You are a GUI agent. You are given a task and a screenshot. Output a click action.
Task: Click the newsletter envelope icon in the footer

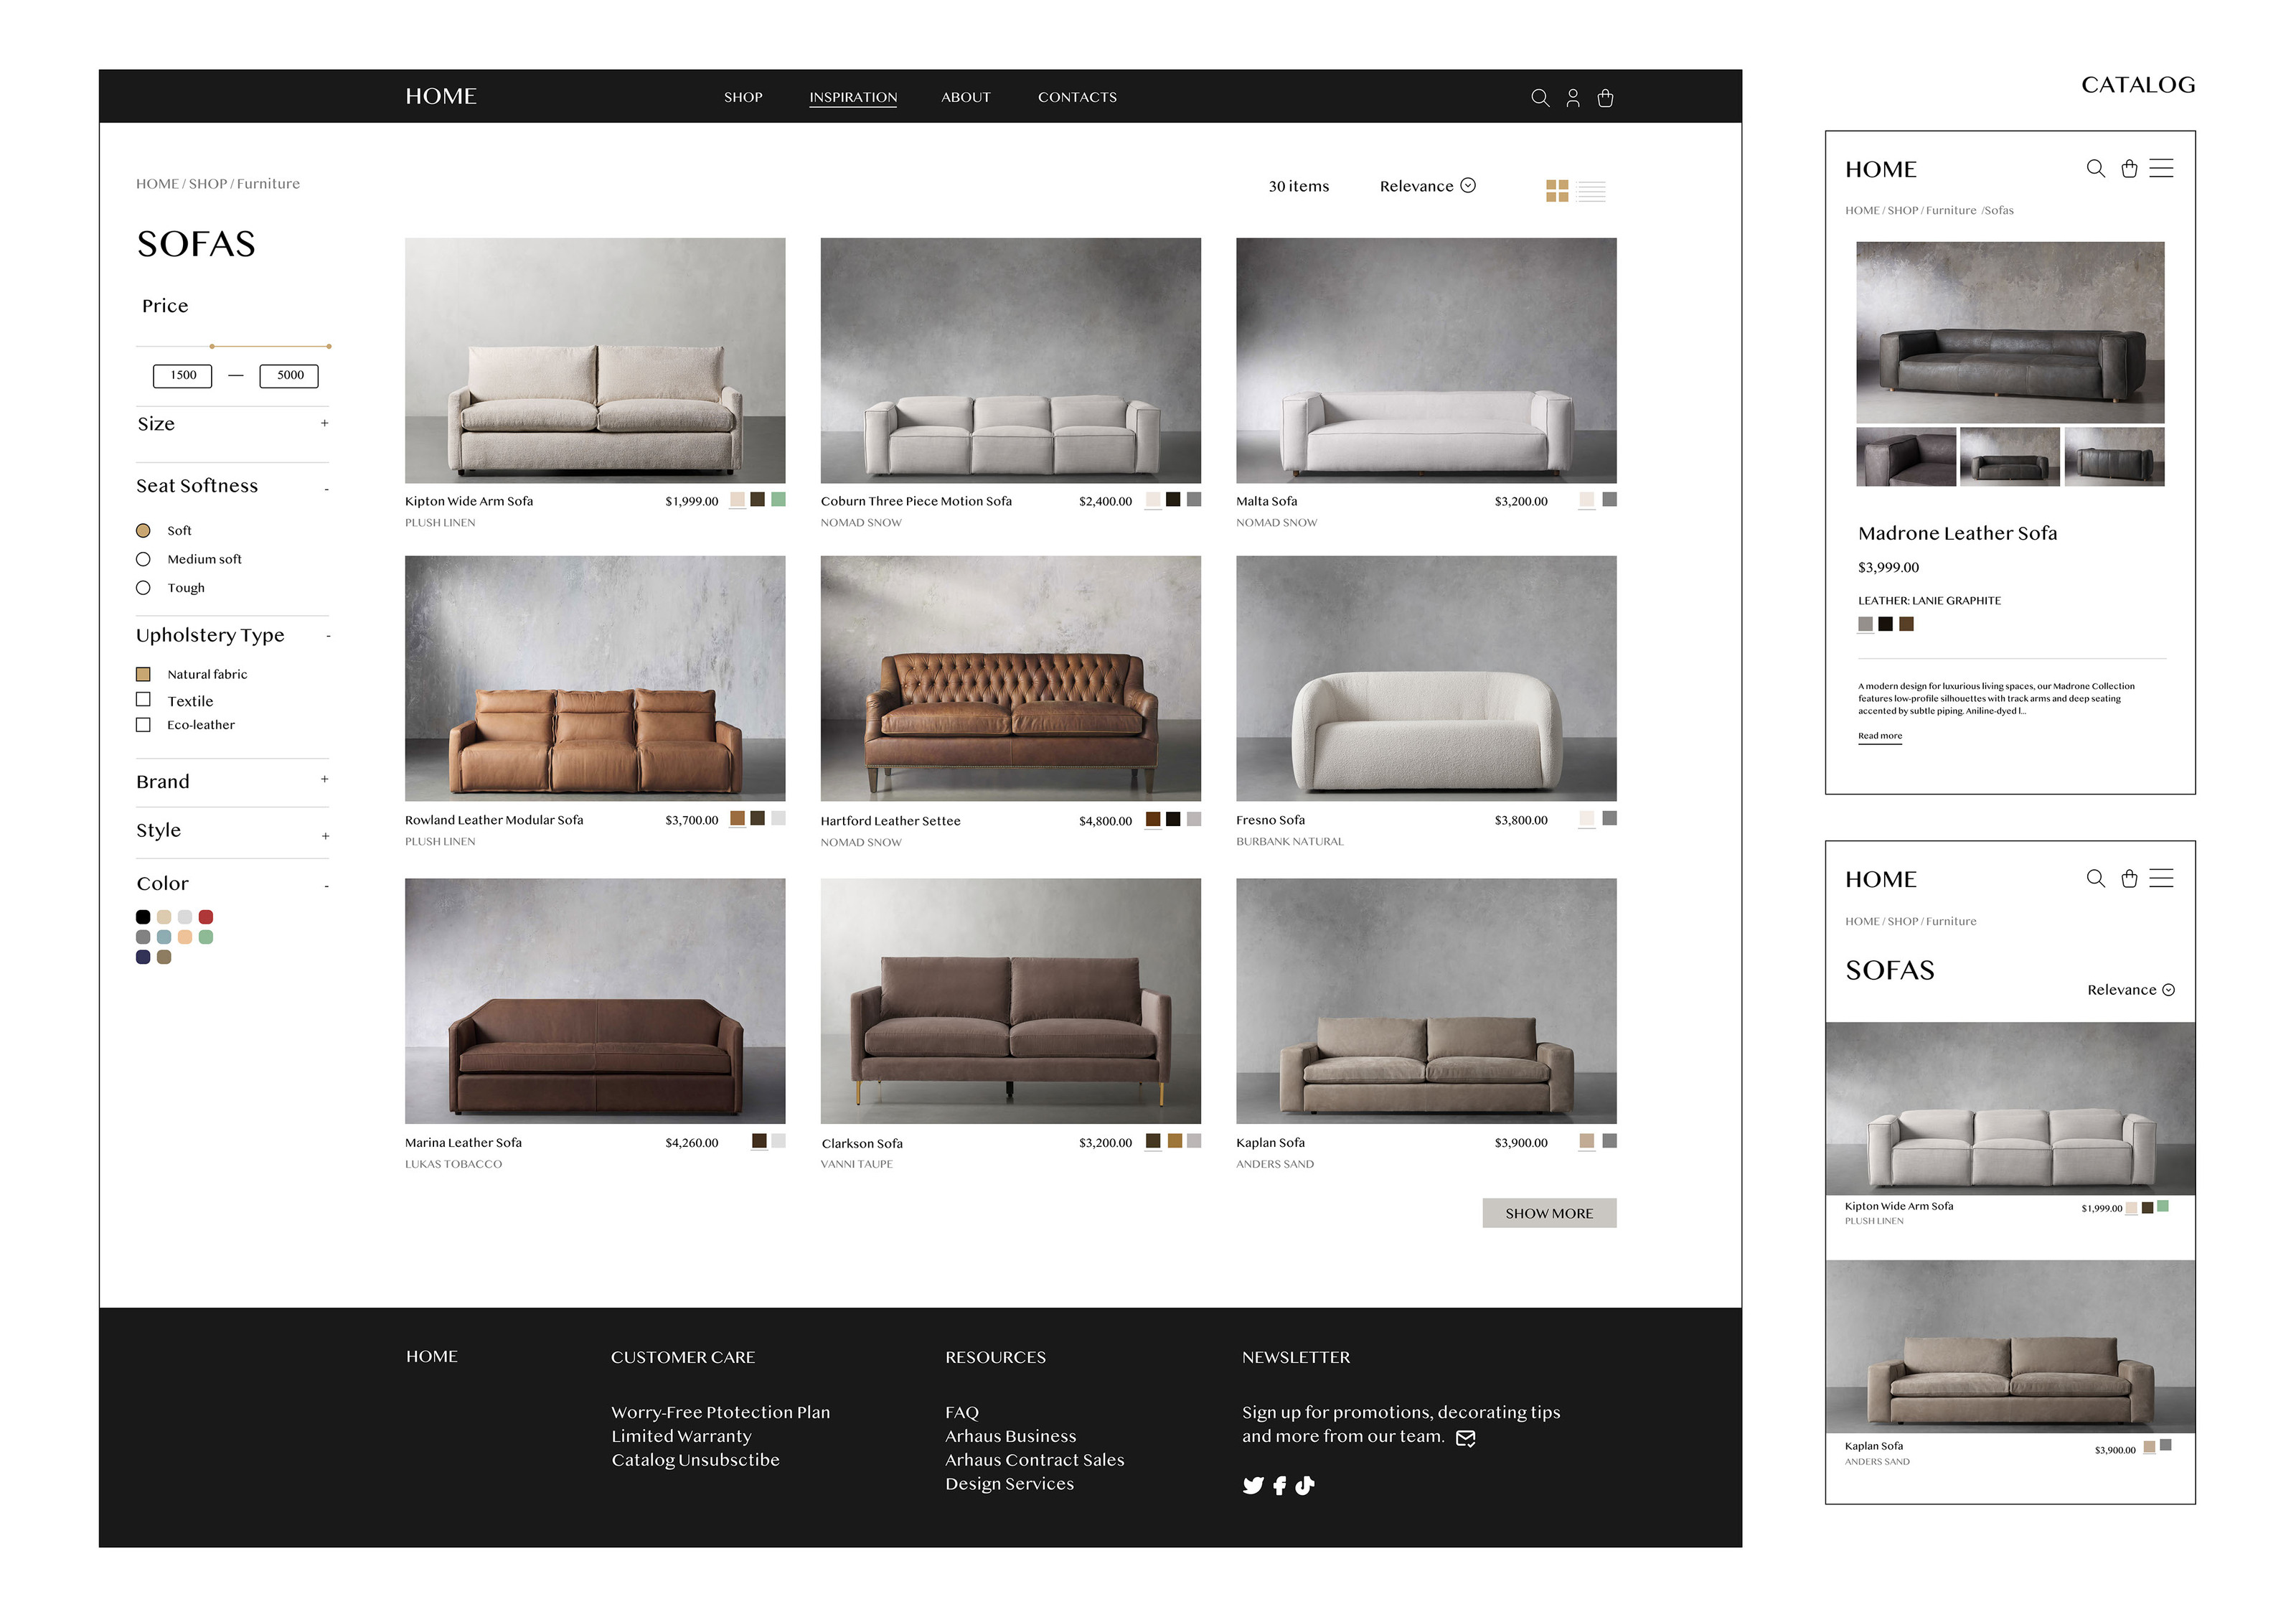(1465, 1438)
